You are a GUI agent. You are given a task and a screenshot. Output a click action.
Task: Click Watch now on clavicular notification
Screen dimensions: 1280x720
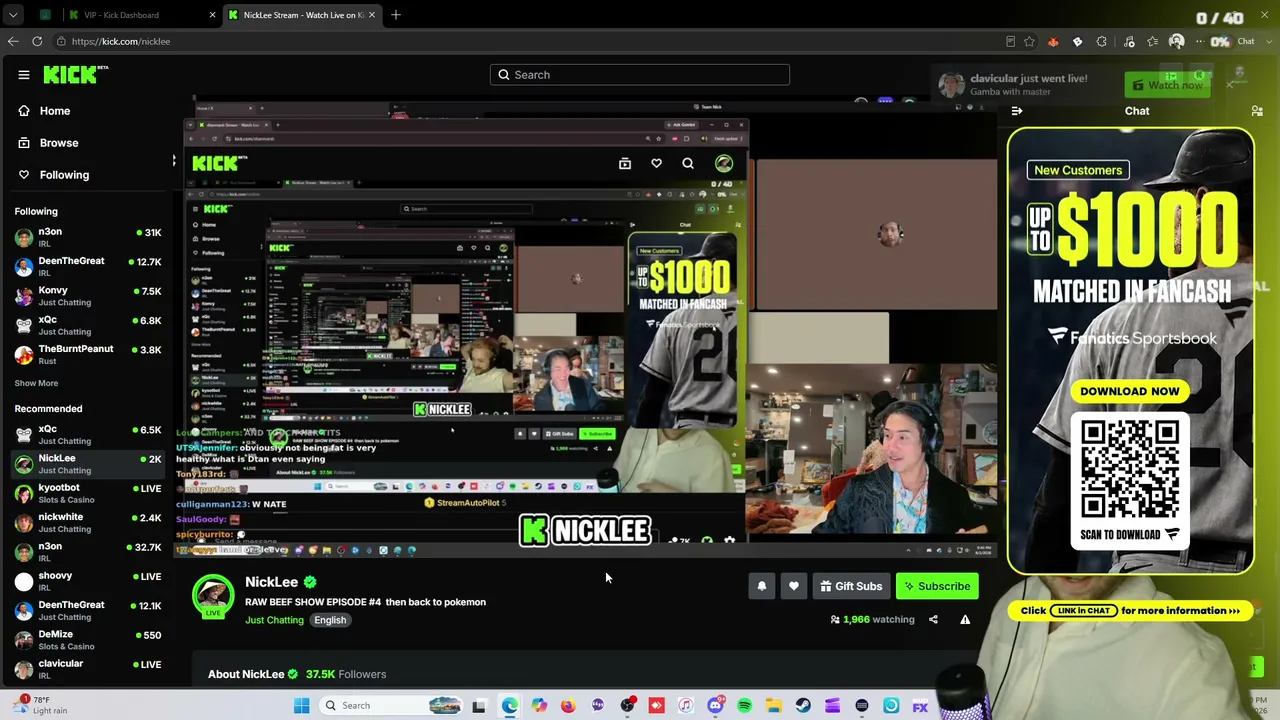point(1166,85)
